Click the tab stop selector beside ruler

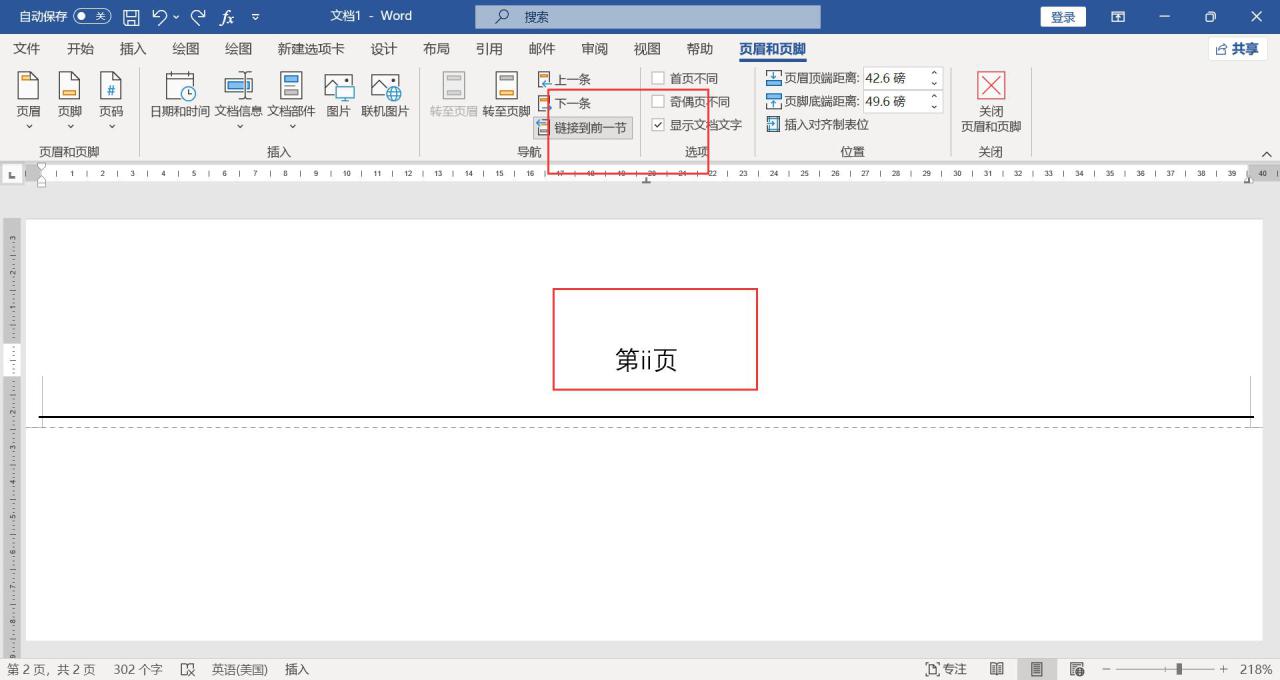(x=12, y=174)
